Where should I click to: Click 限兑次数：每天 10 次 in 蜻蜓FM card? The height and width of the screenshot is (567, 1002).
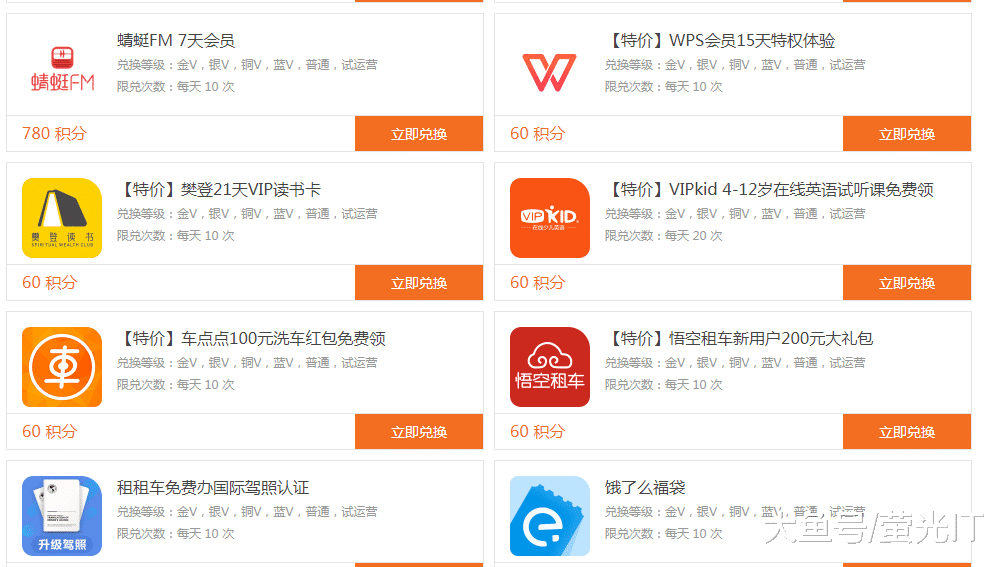point(176,87)
